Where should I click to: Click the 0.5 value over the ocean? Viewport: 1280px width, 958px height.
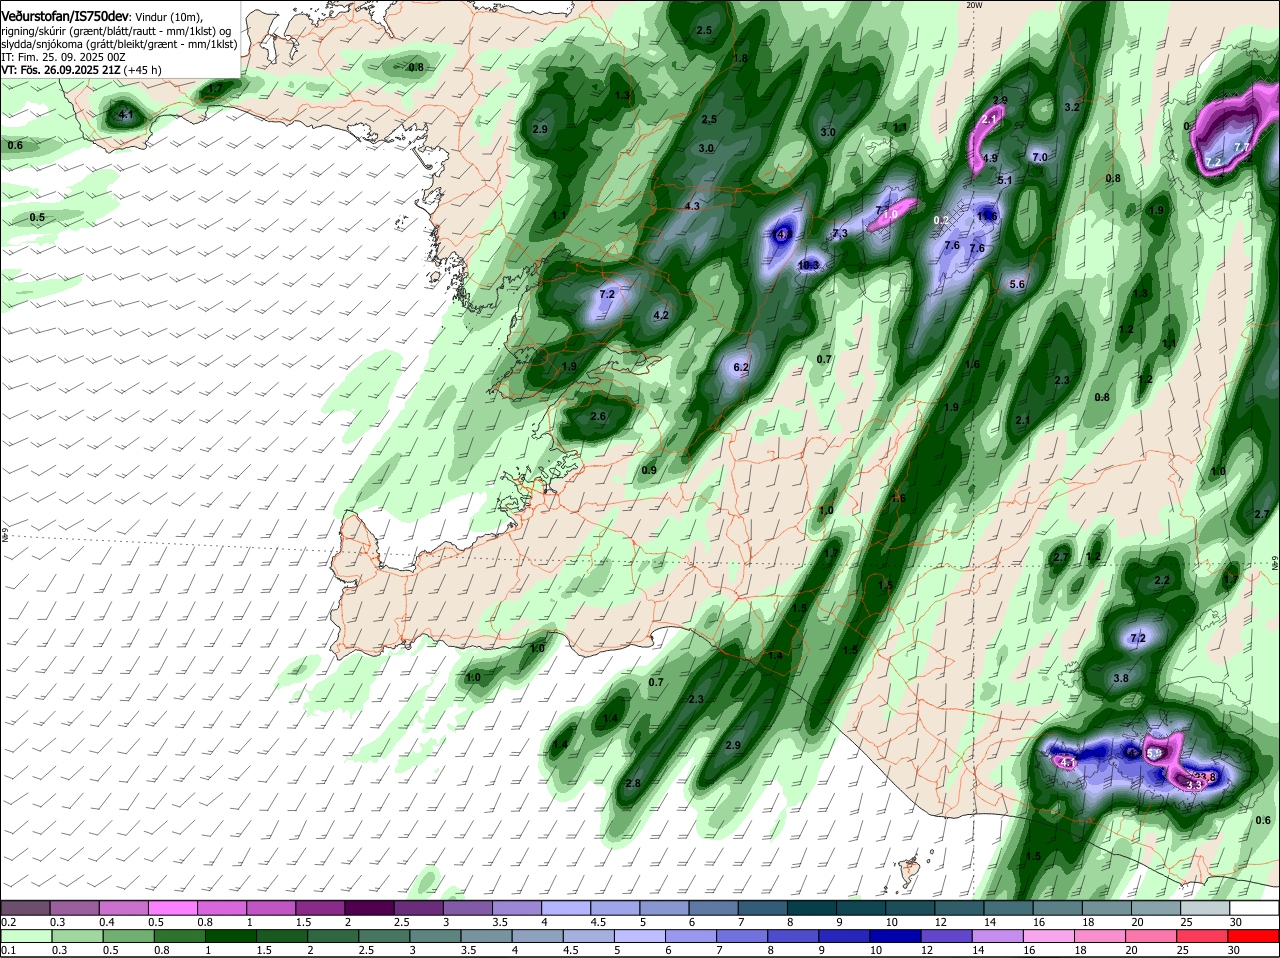coord(37,217)
